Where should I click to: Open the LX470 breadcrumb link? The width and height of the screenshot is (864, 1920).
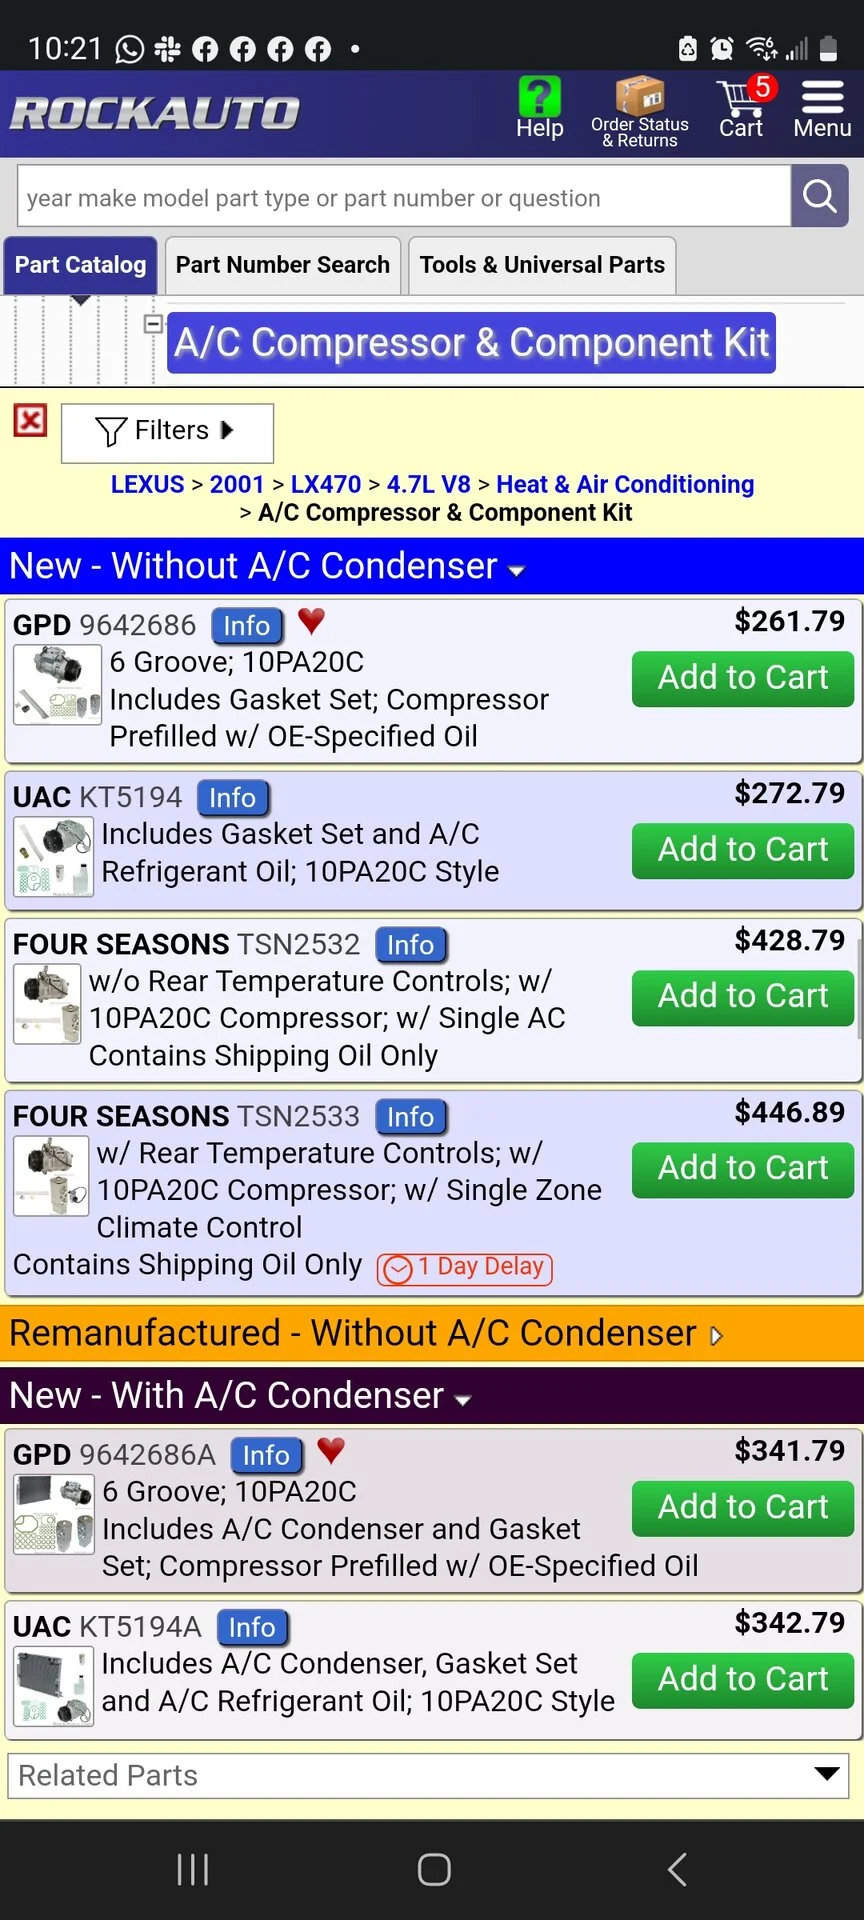pos(325,485)
